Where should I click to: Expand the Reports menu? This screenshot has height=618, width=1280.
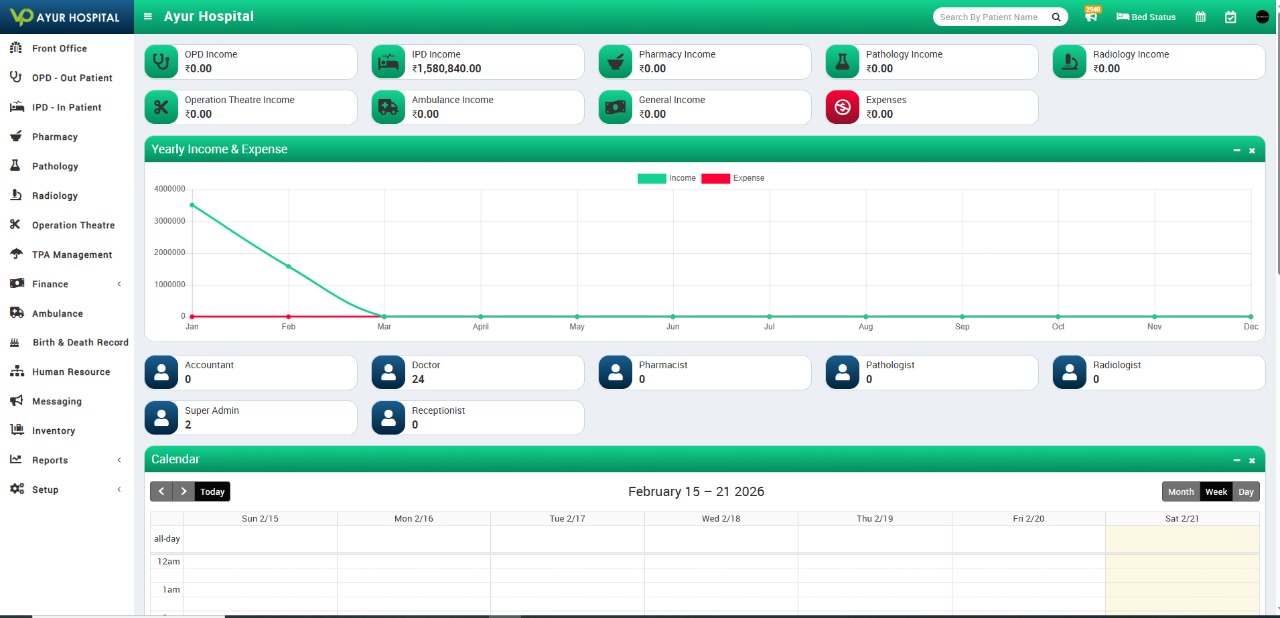pos(50,460)
